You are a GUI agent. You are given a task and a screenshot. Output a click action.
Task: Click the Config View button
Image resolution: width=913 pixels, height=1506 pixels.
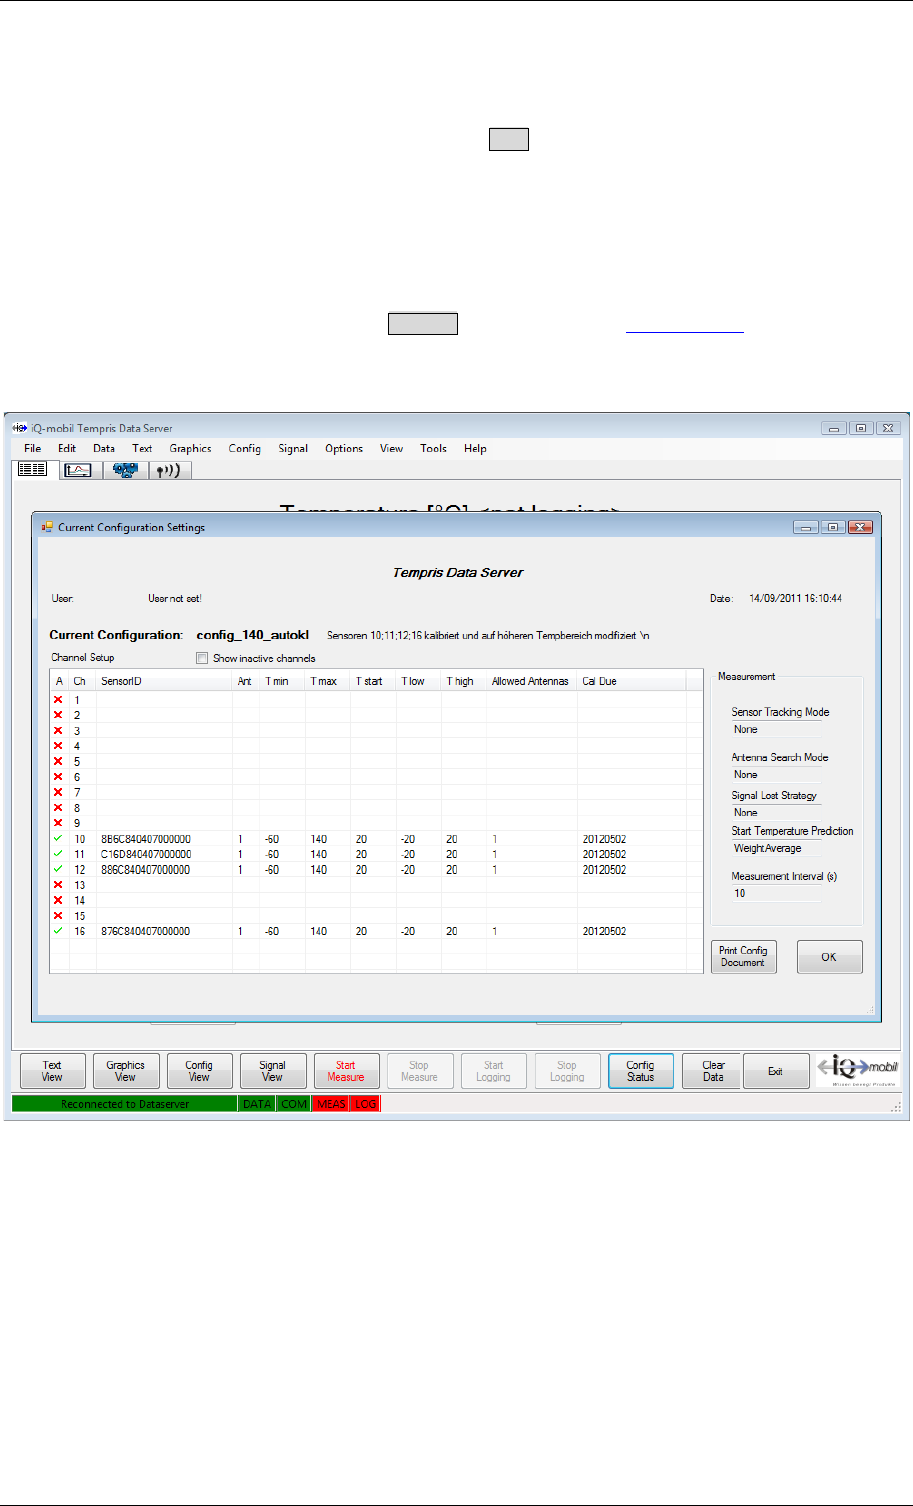[200, 1071]
